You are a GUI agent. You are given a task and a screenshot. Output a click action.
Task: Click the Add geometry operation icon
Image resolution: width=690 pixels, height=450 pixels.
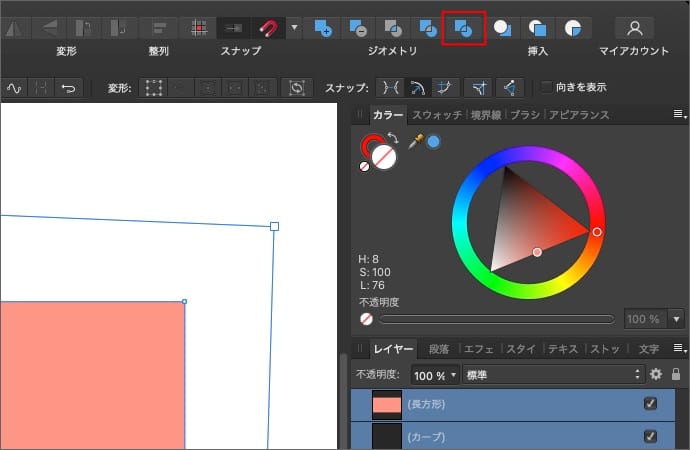click(323, 28)
